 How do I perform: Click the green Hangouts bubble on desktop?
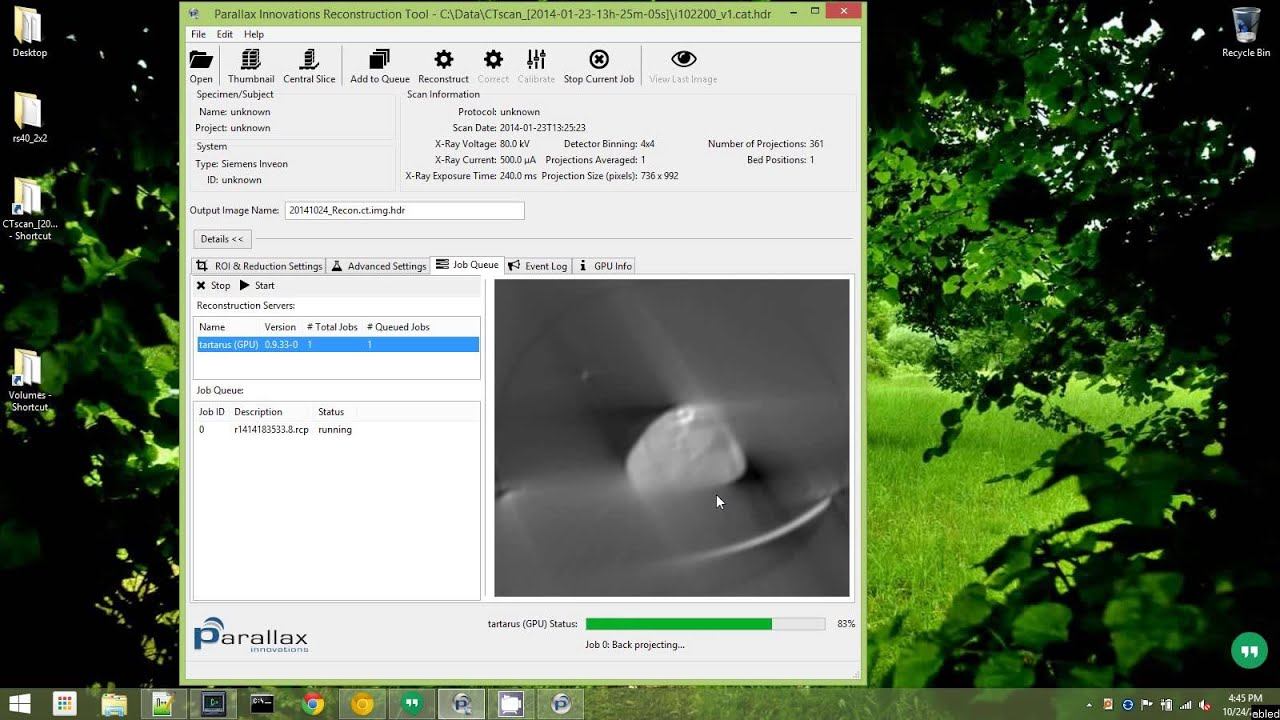(1248, 652)
